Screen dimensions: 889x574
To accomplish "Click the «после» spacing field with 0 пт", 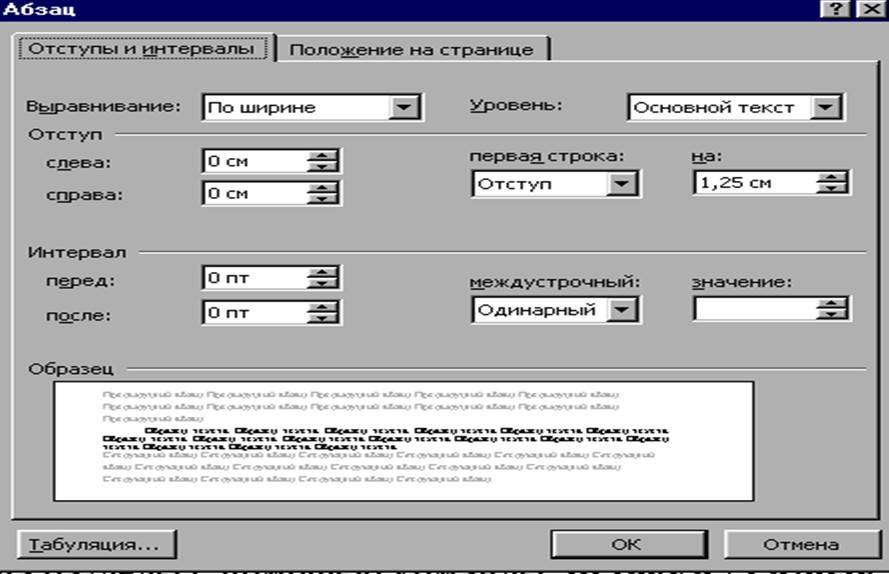I will (255, 313).
